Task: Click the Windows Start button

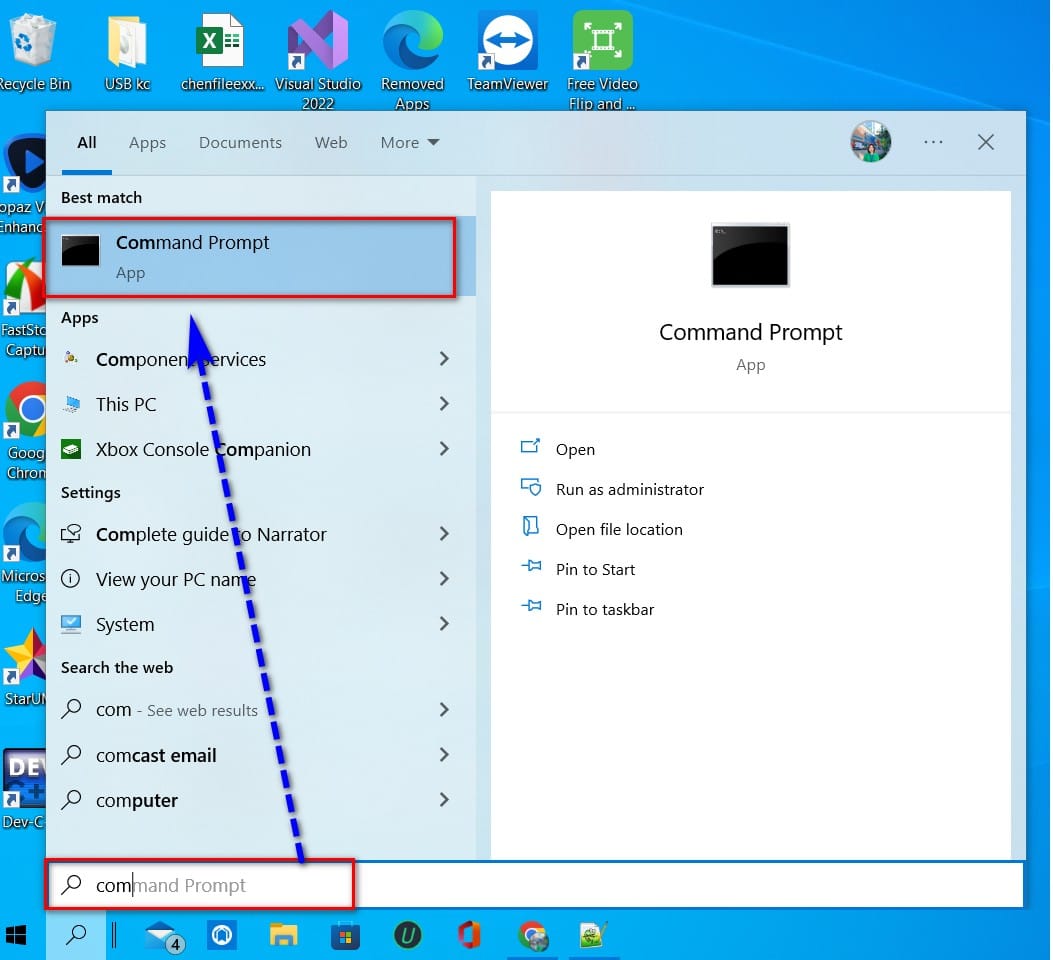Action: (15, 935)
